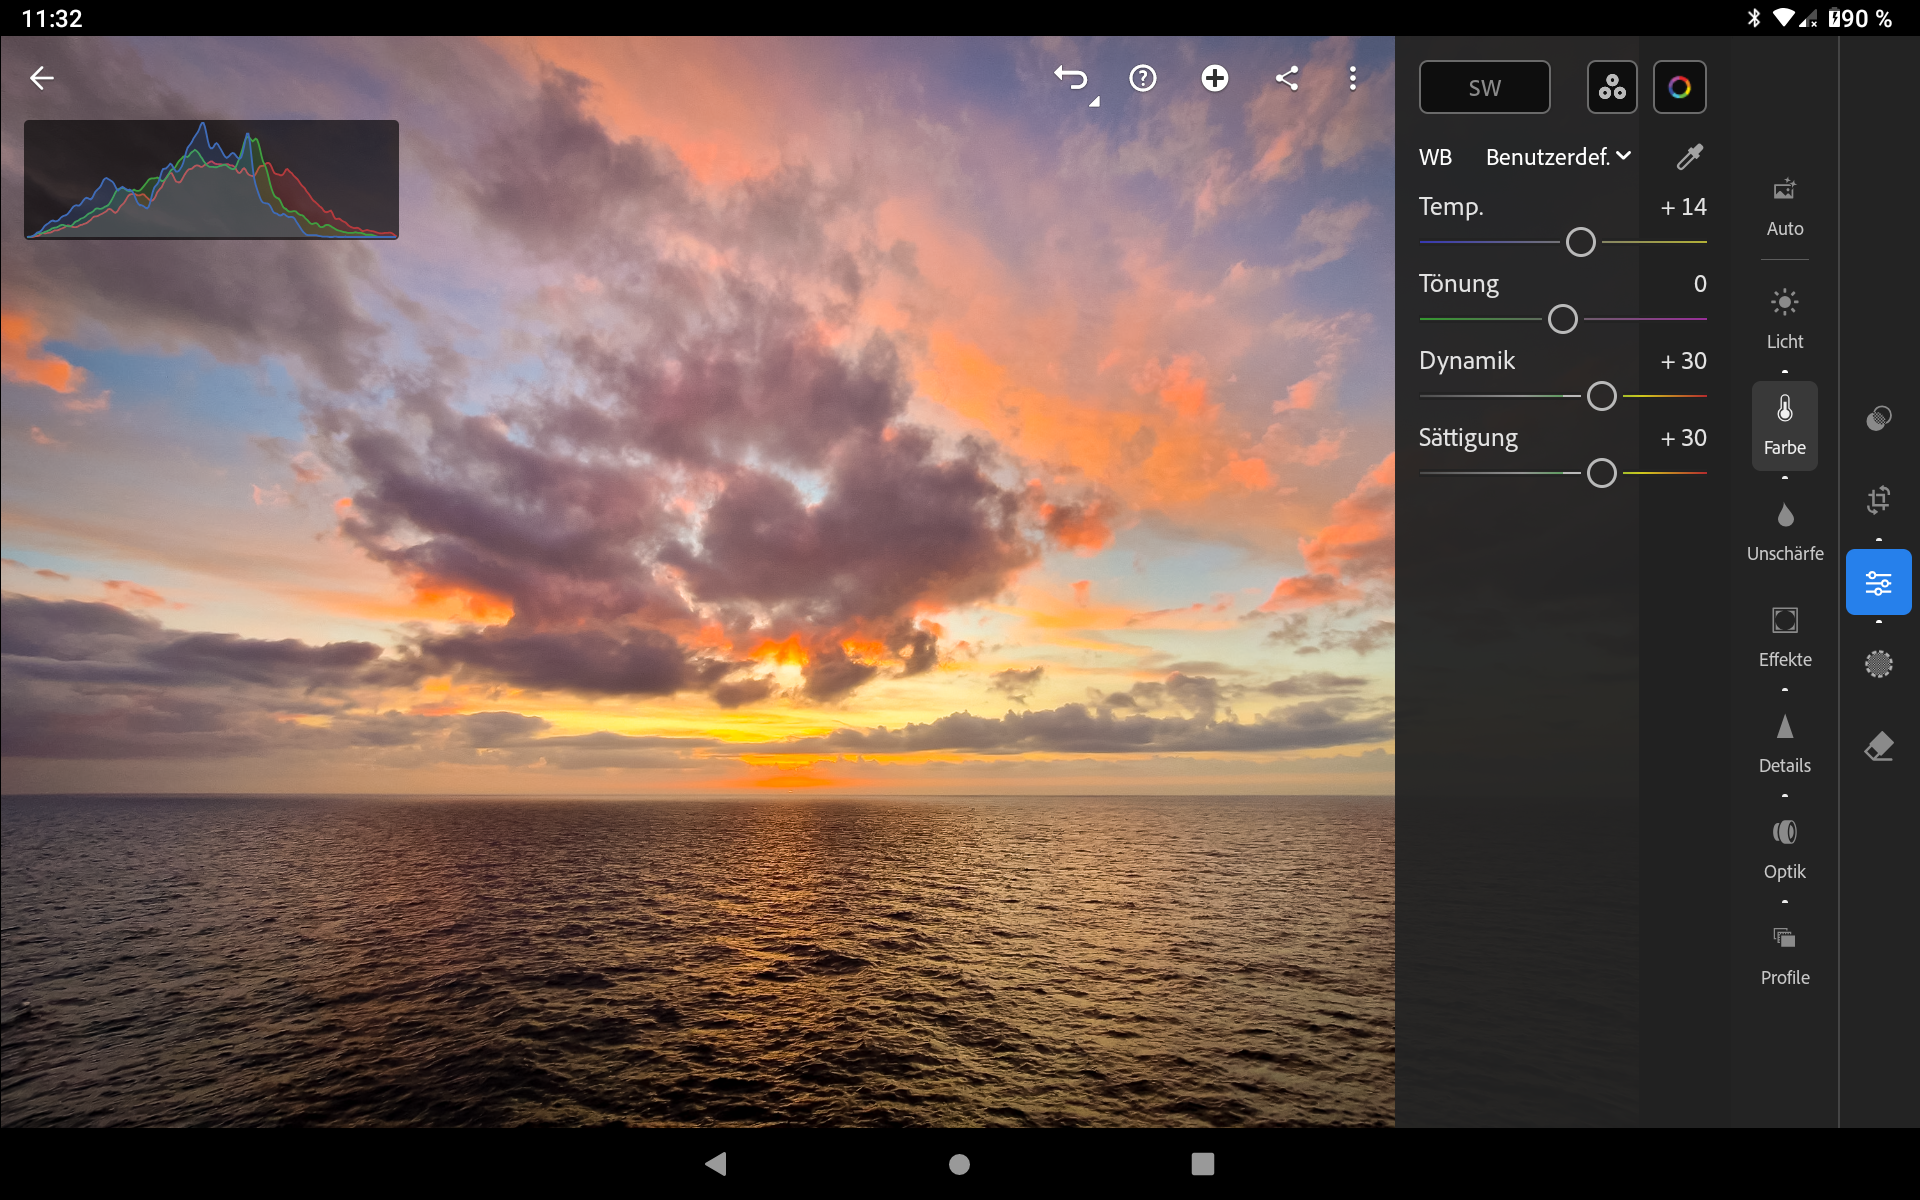Image resolution: width=1920 pixels, height=1200 pixels.
Task: Toggle the SW black-and-white button
Action: pyautogui.click(x=1484, y=87)
